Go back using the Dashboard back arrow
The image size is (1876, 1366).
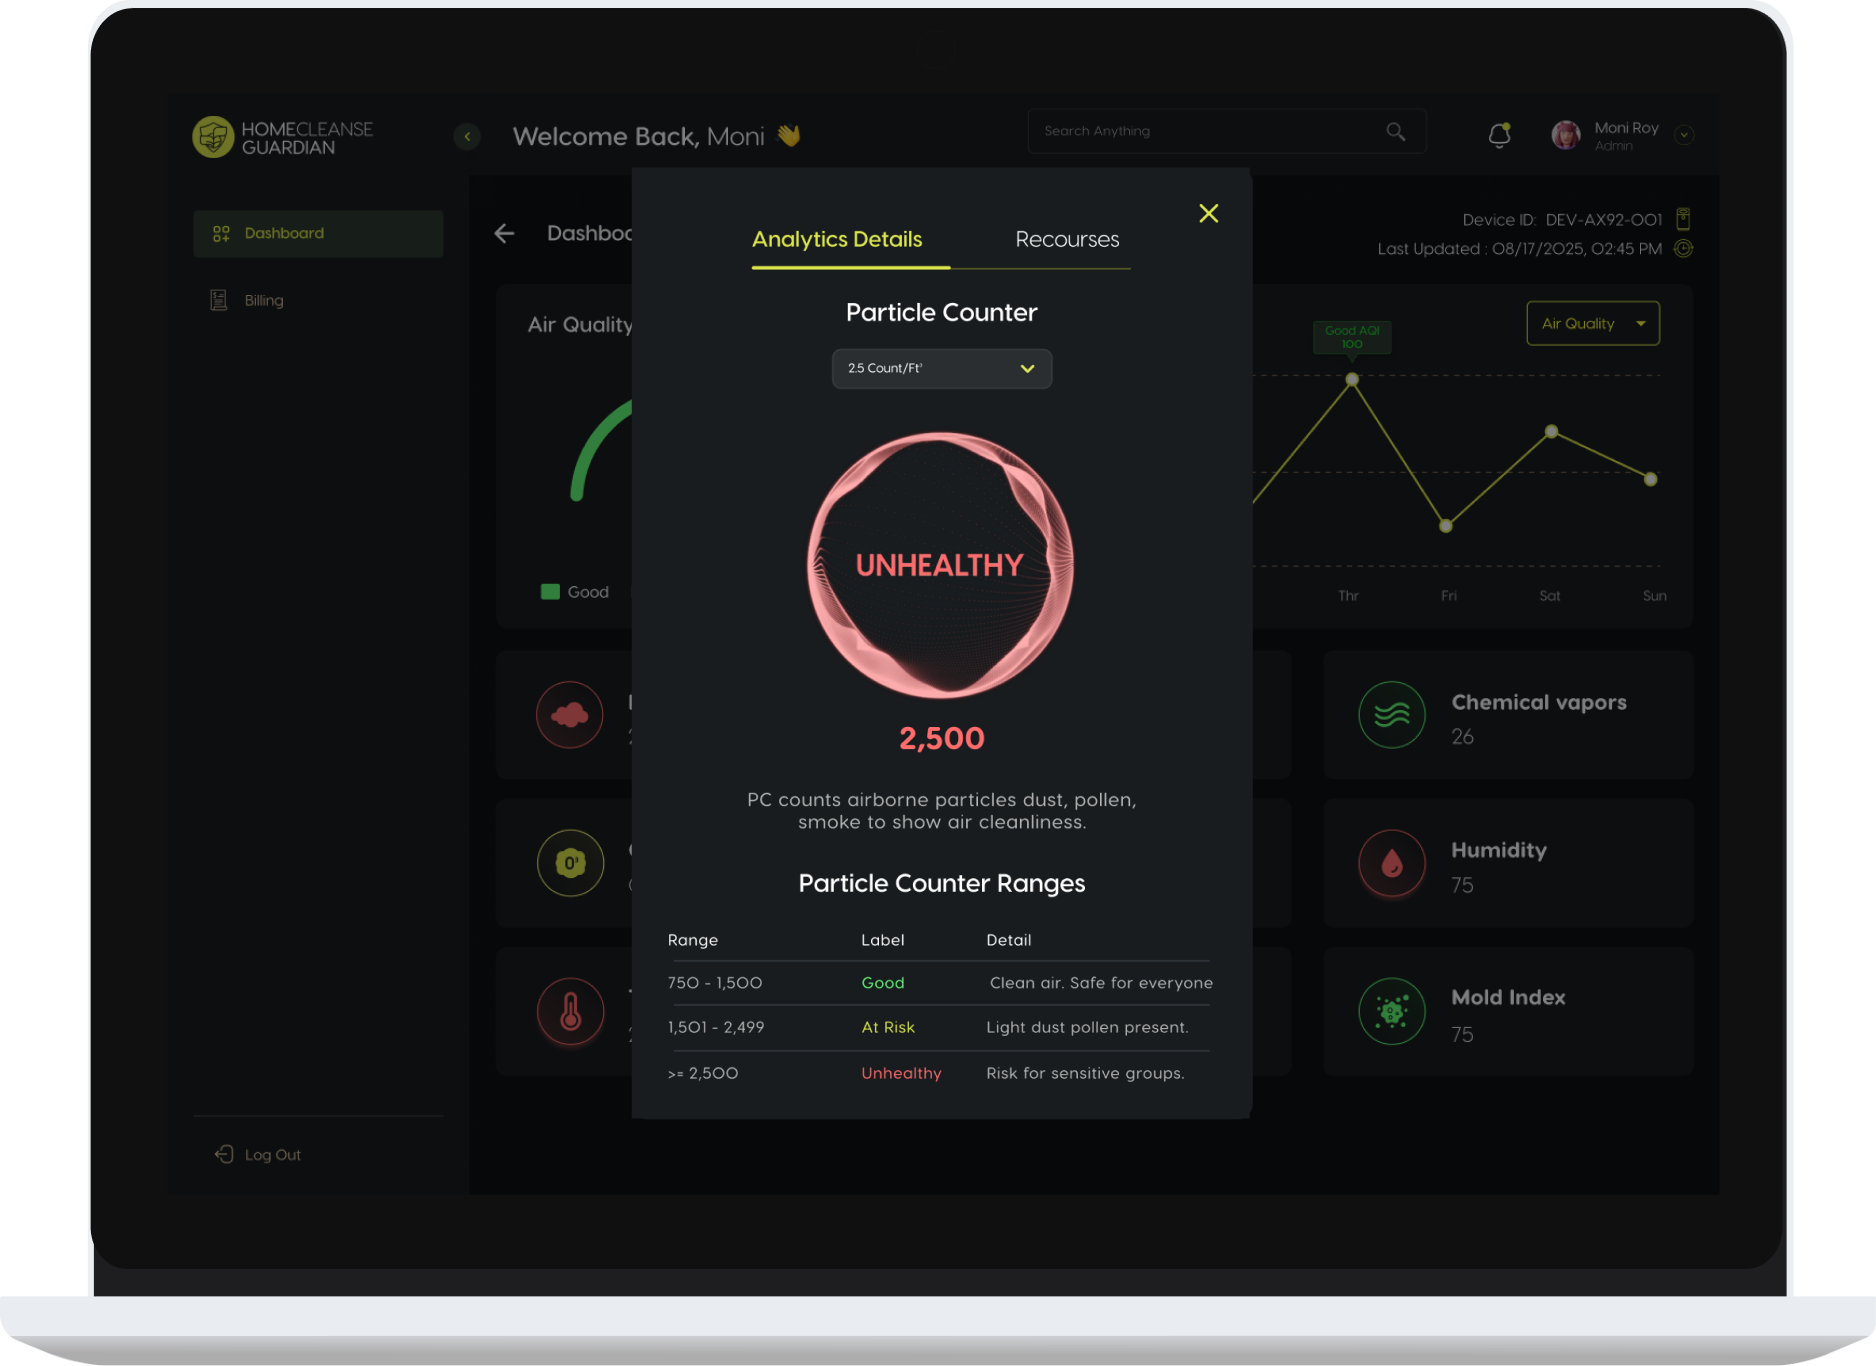tap(504, 234)
